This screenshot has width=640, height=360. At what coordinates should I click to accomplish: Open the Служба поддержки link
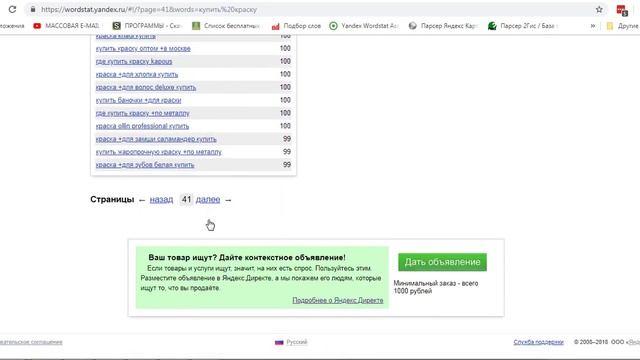tap(538, 342)
